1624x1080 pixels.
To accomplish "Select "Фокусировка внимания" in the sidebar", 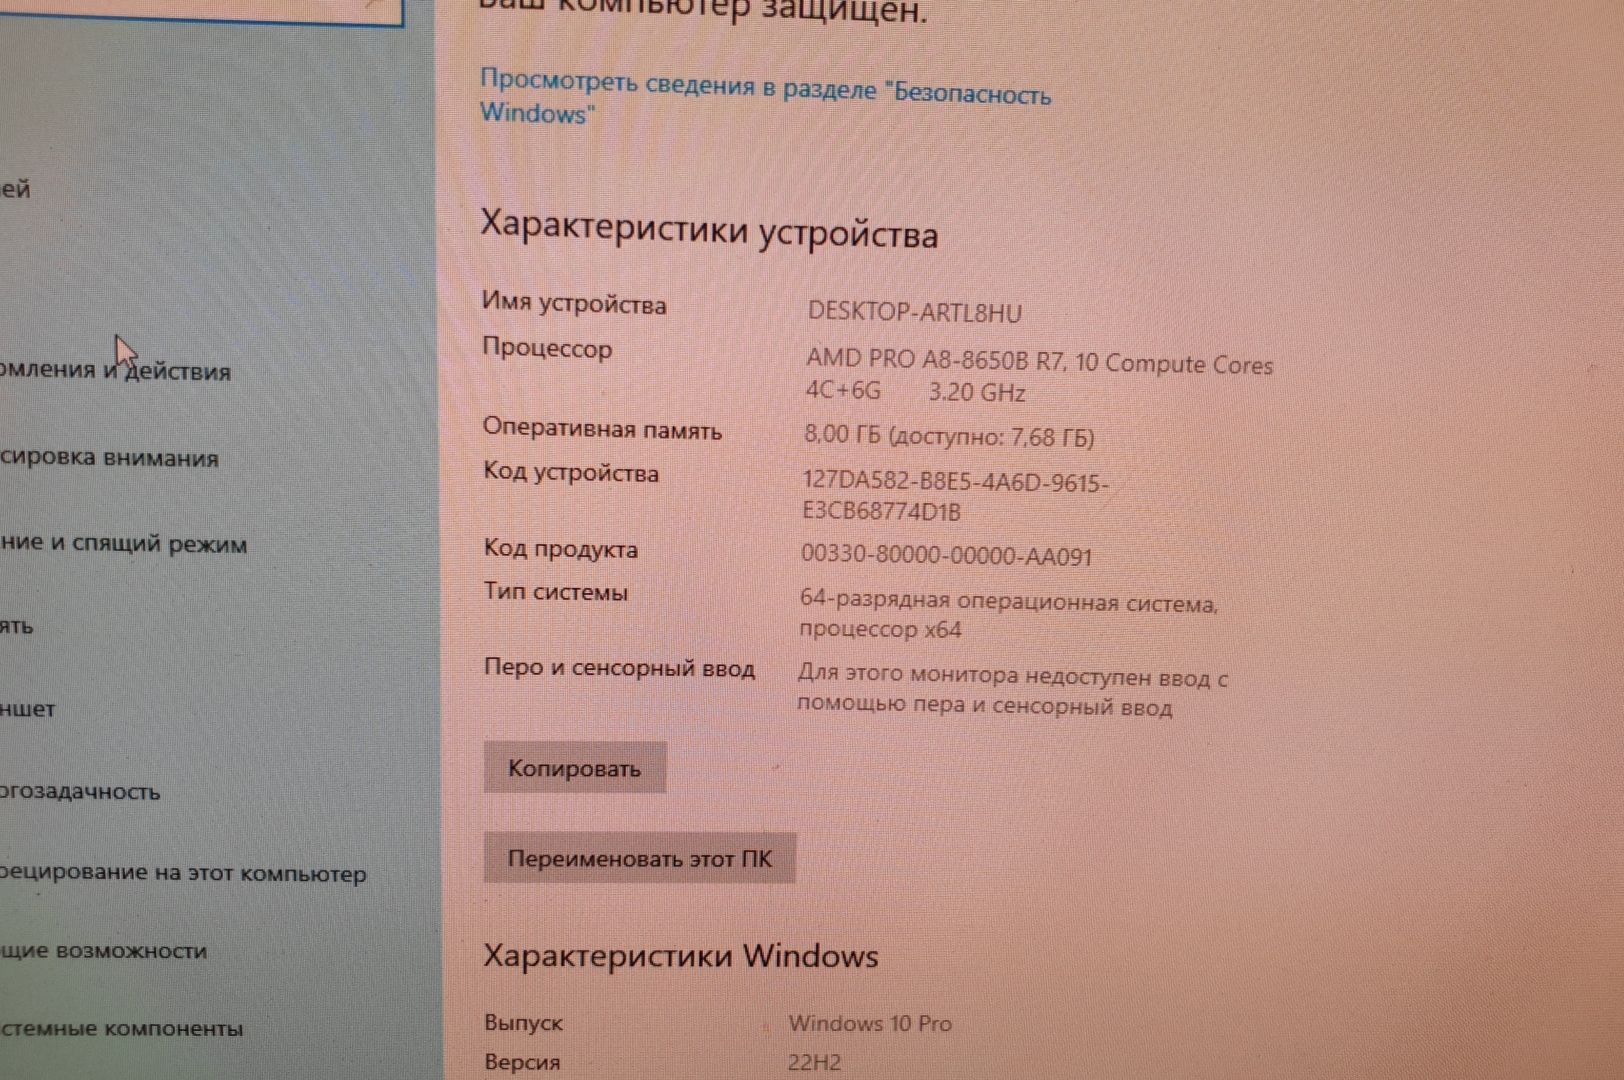I will (x=109, y=458).
